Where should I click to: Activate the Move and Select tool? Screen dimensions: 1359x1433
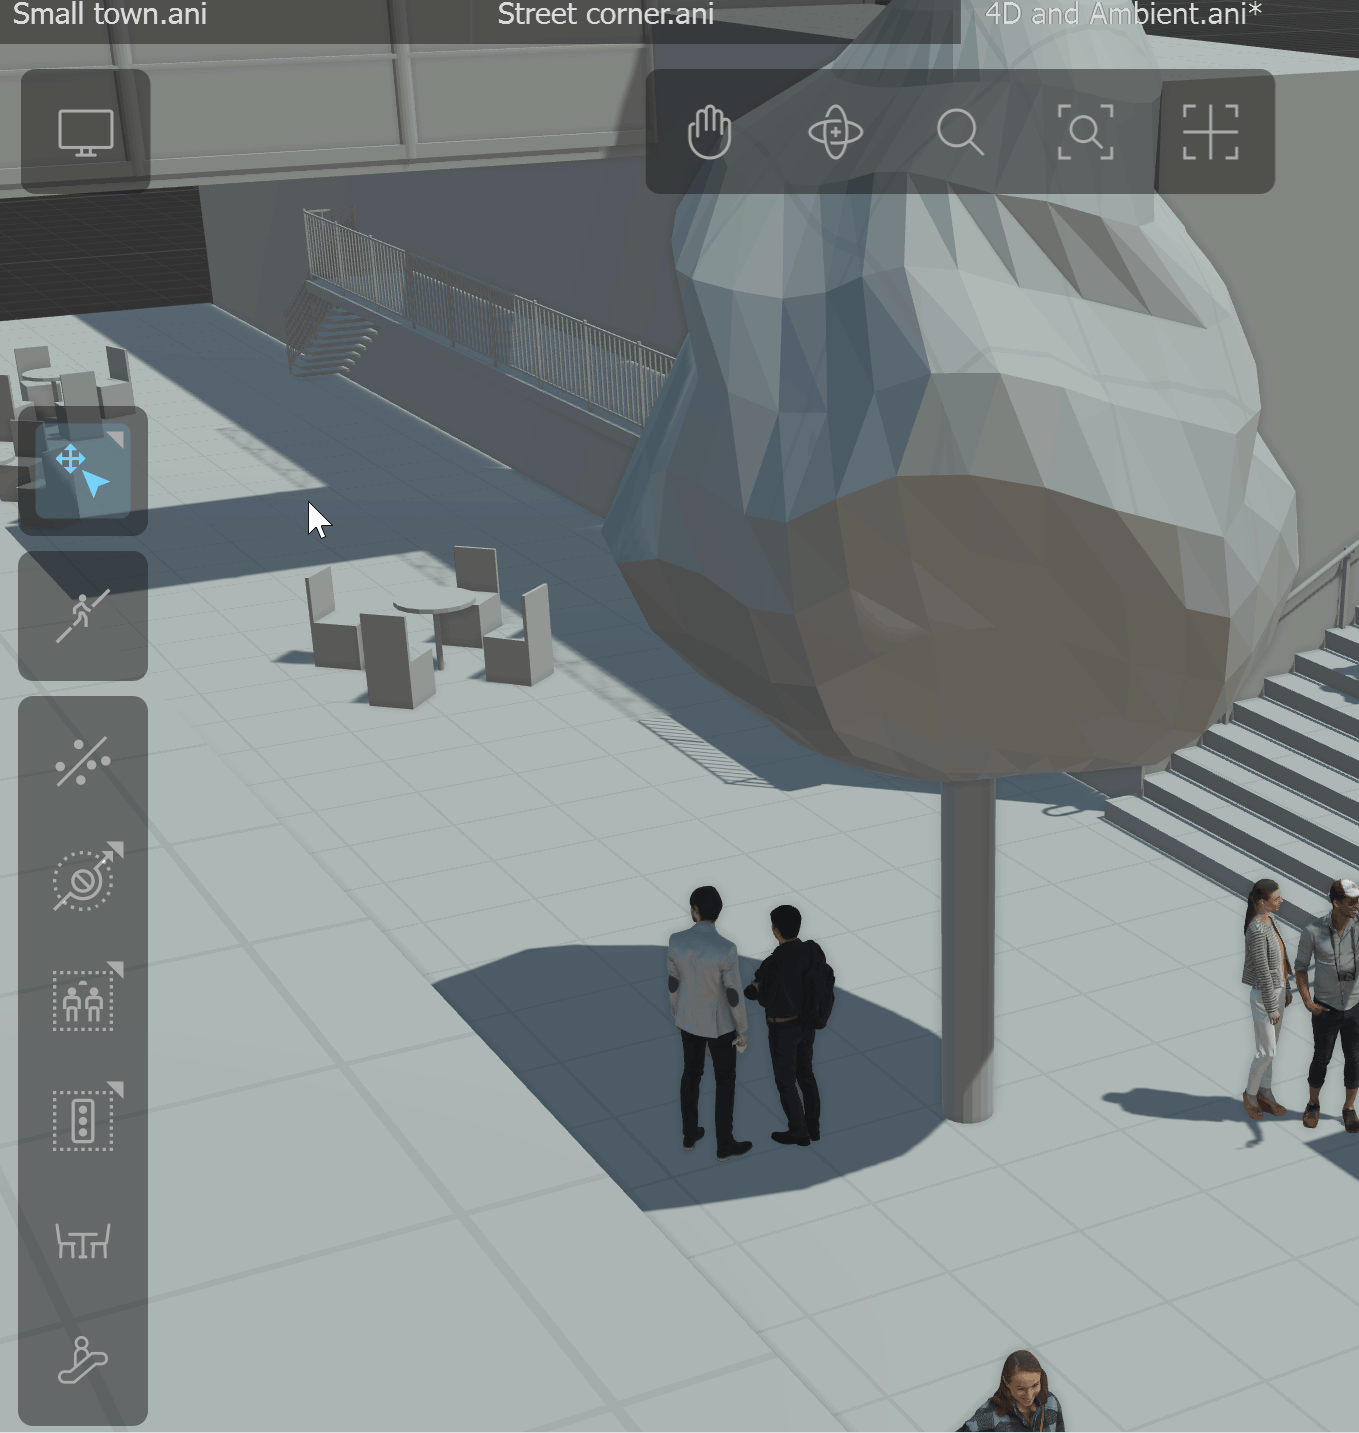coord(83,471)
